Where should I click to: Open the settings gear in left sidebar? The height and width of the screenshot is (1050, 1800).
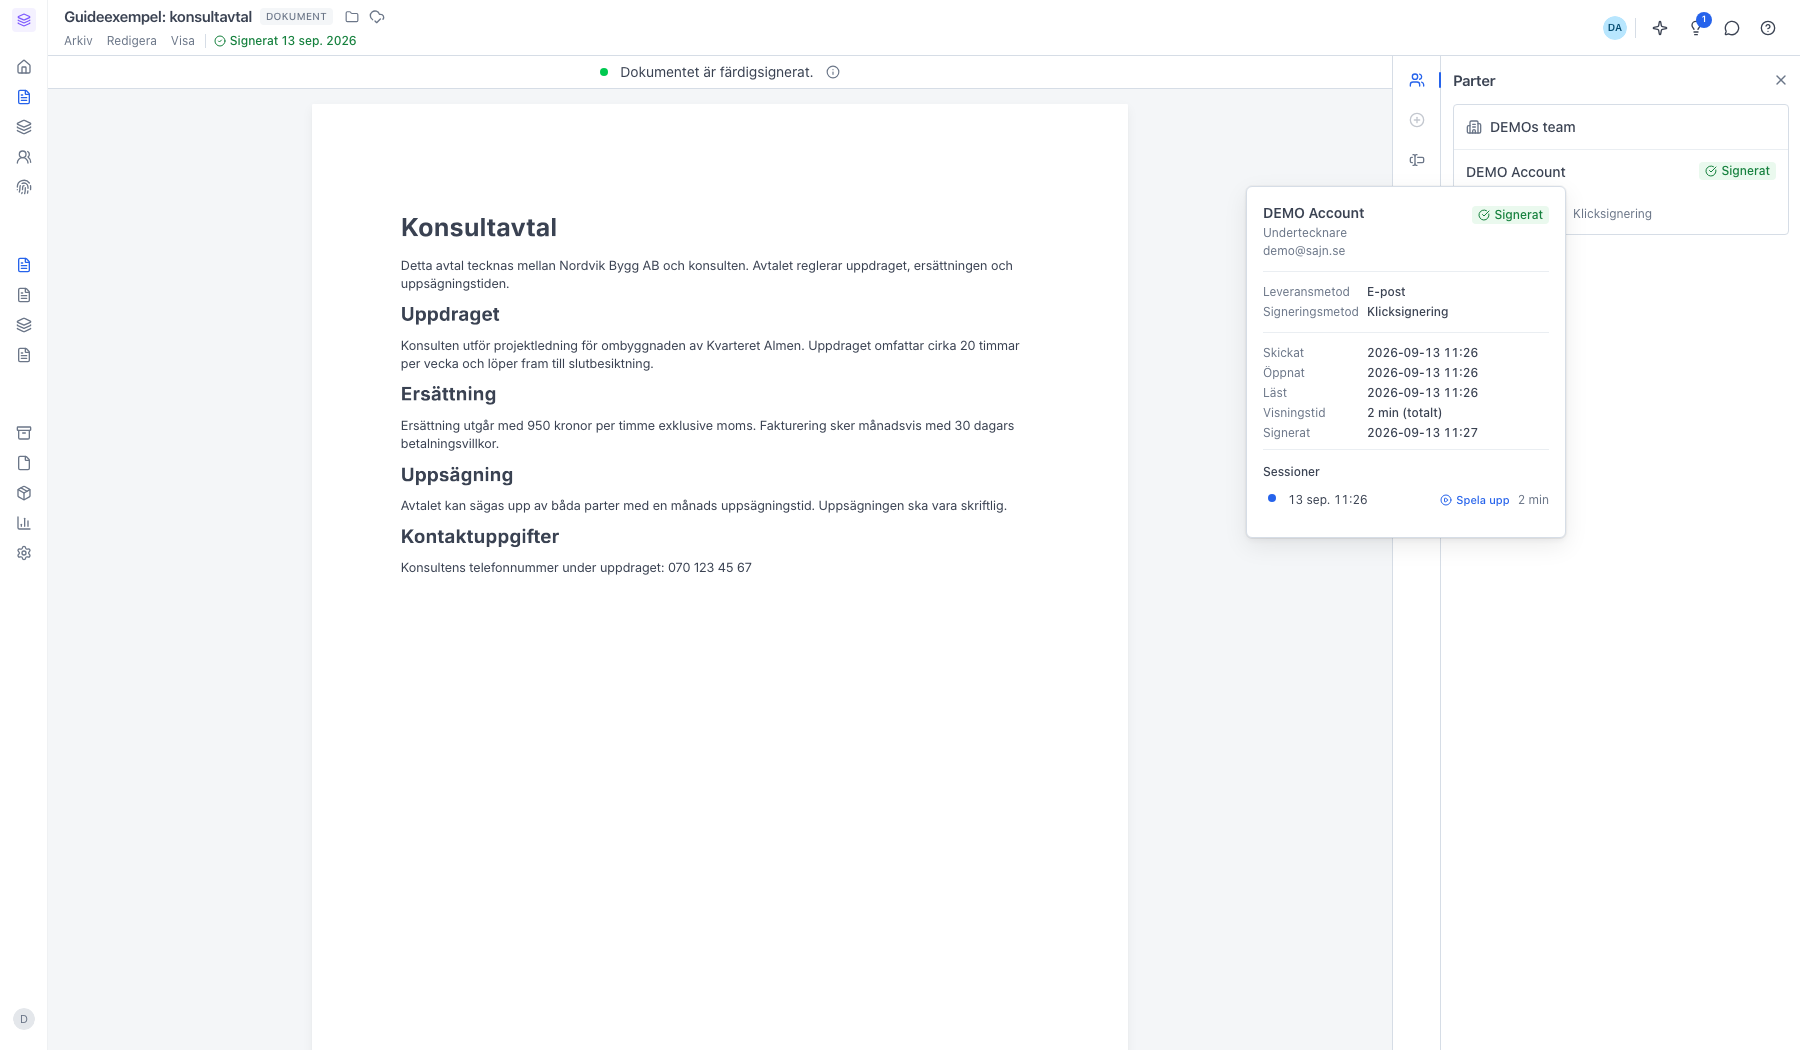coord(24,553)
